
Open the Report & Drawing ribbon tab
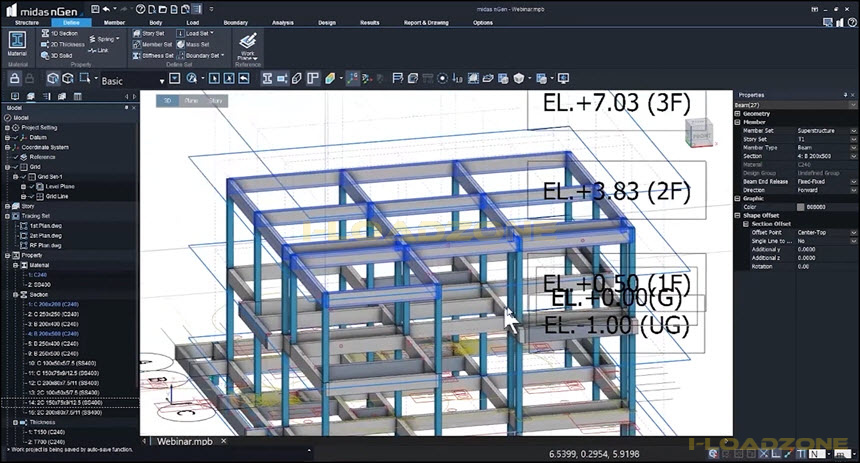coord(426,22)
